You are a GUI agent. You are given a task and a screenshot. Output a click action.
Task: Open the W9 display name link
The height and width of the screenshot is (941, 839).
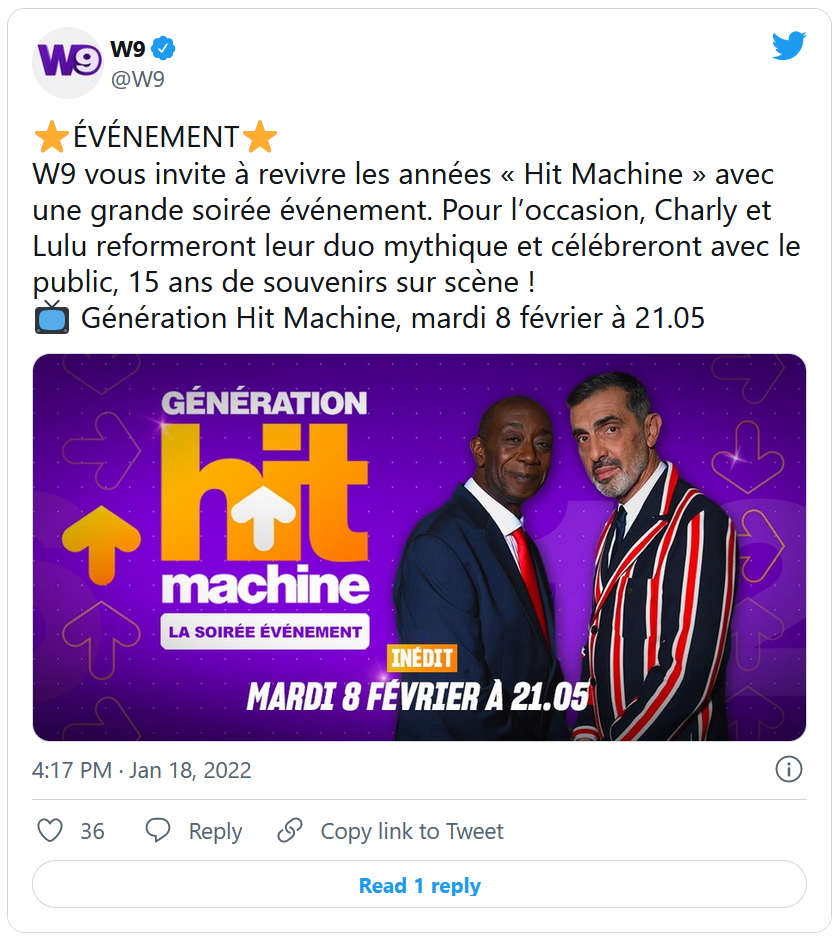tap(128, 48)
